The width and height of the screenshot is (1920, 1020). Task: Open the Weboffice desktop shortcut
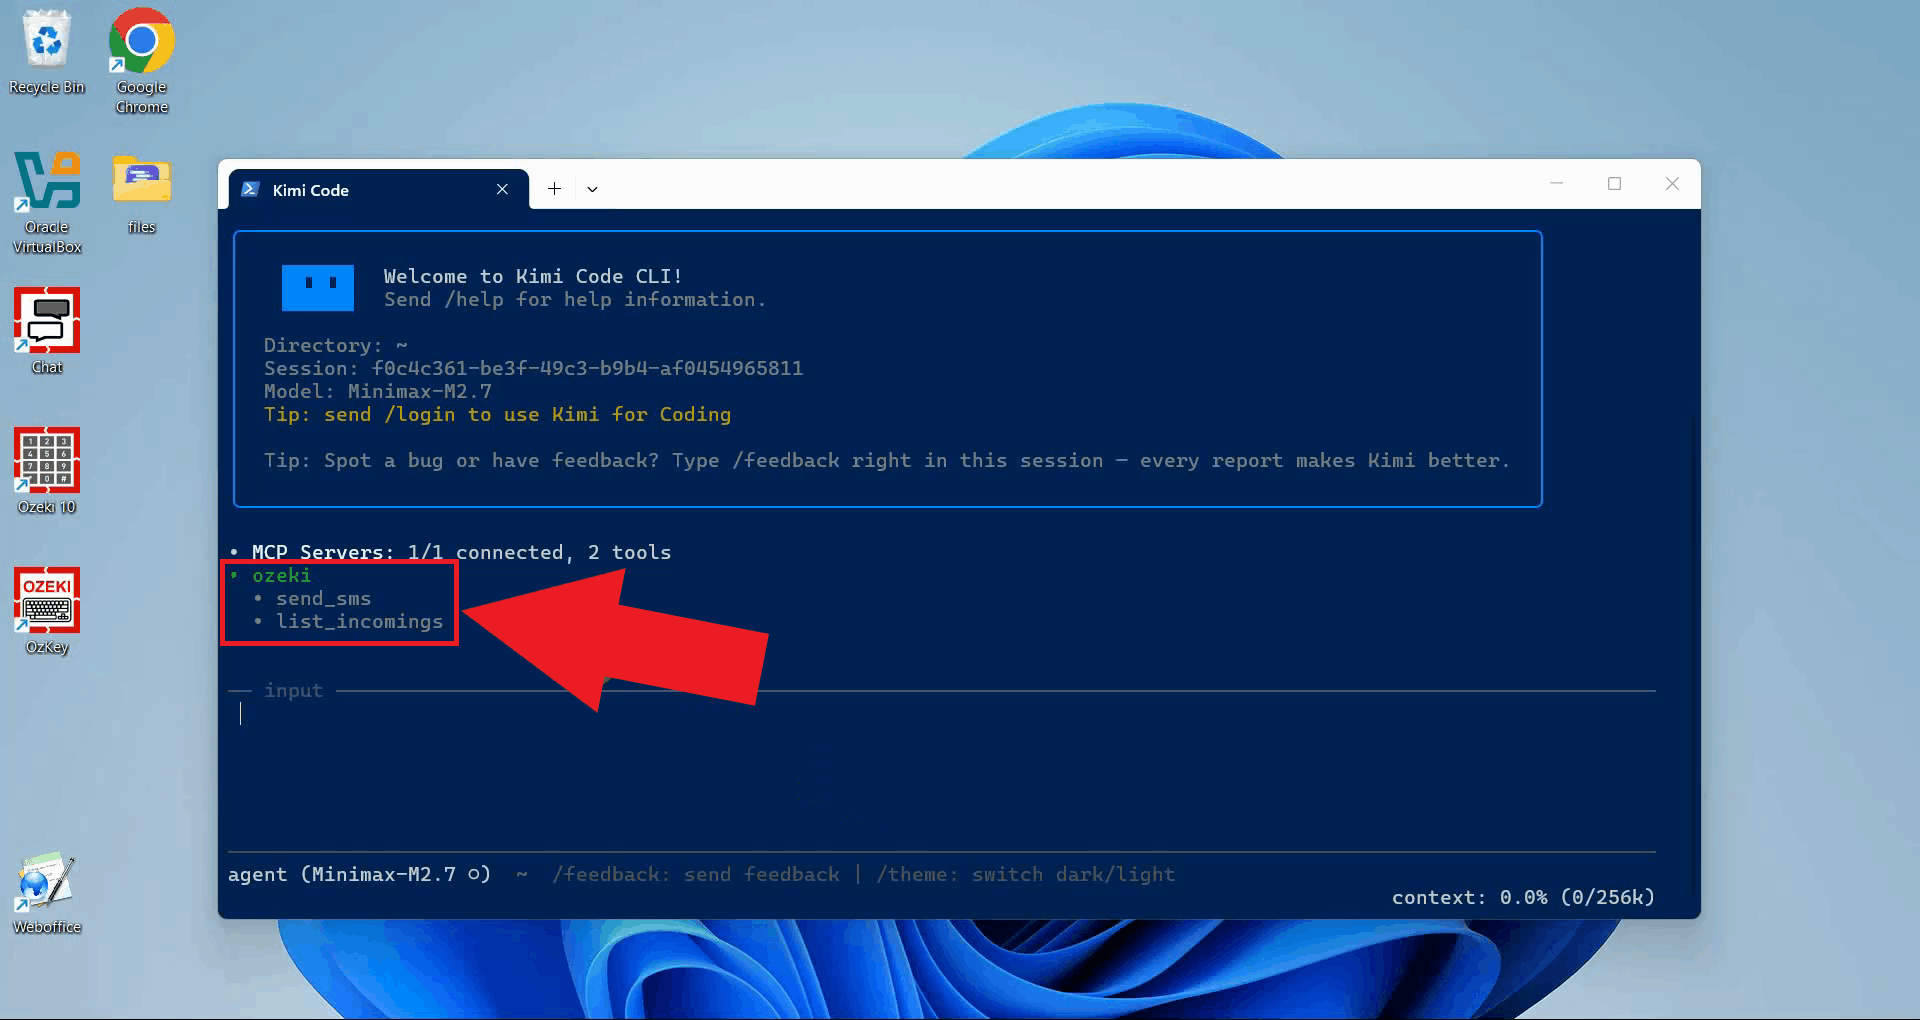47,892
